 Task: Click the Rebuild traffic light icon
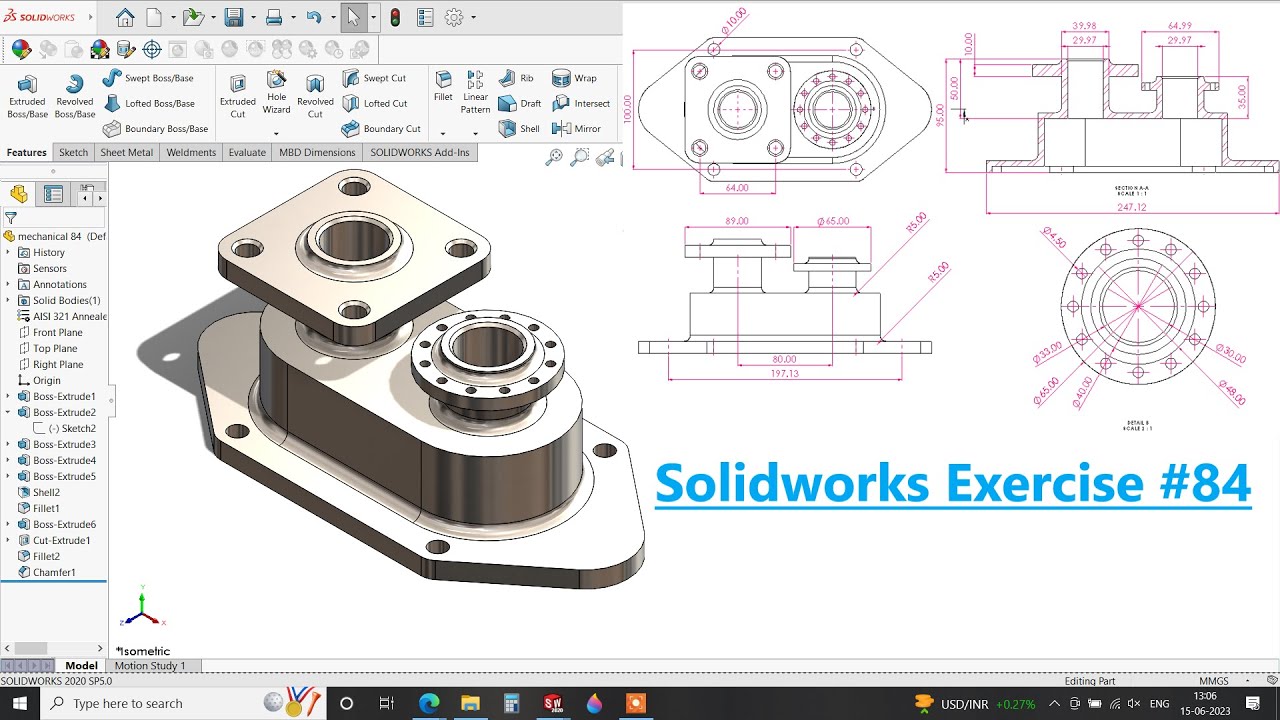pos(395,17)
